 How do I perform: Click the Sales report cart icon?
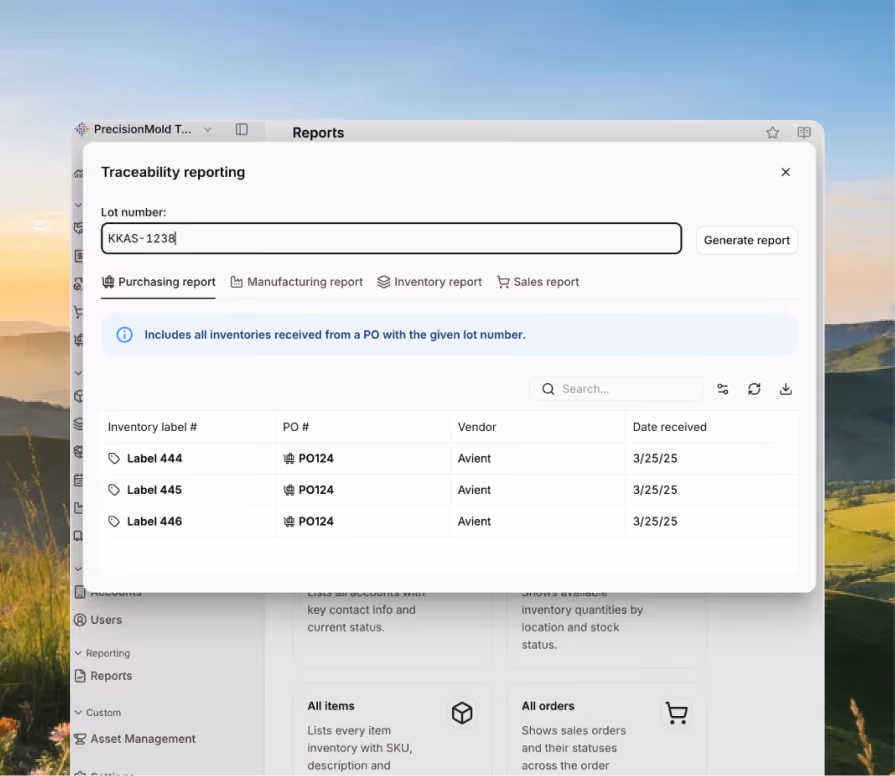click(x=503, y=282)
